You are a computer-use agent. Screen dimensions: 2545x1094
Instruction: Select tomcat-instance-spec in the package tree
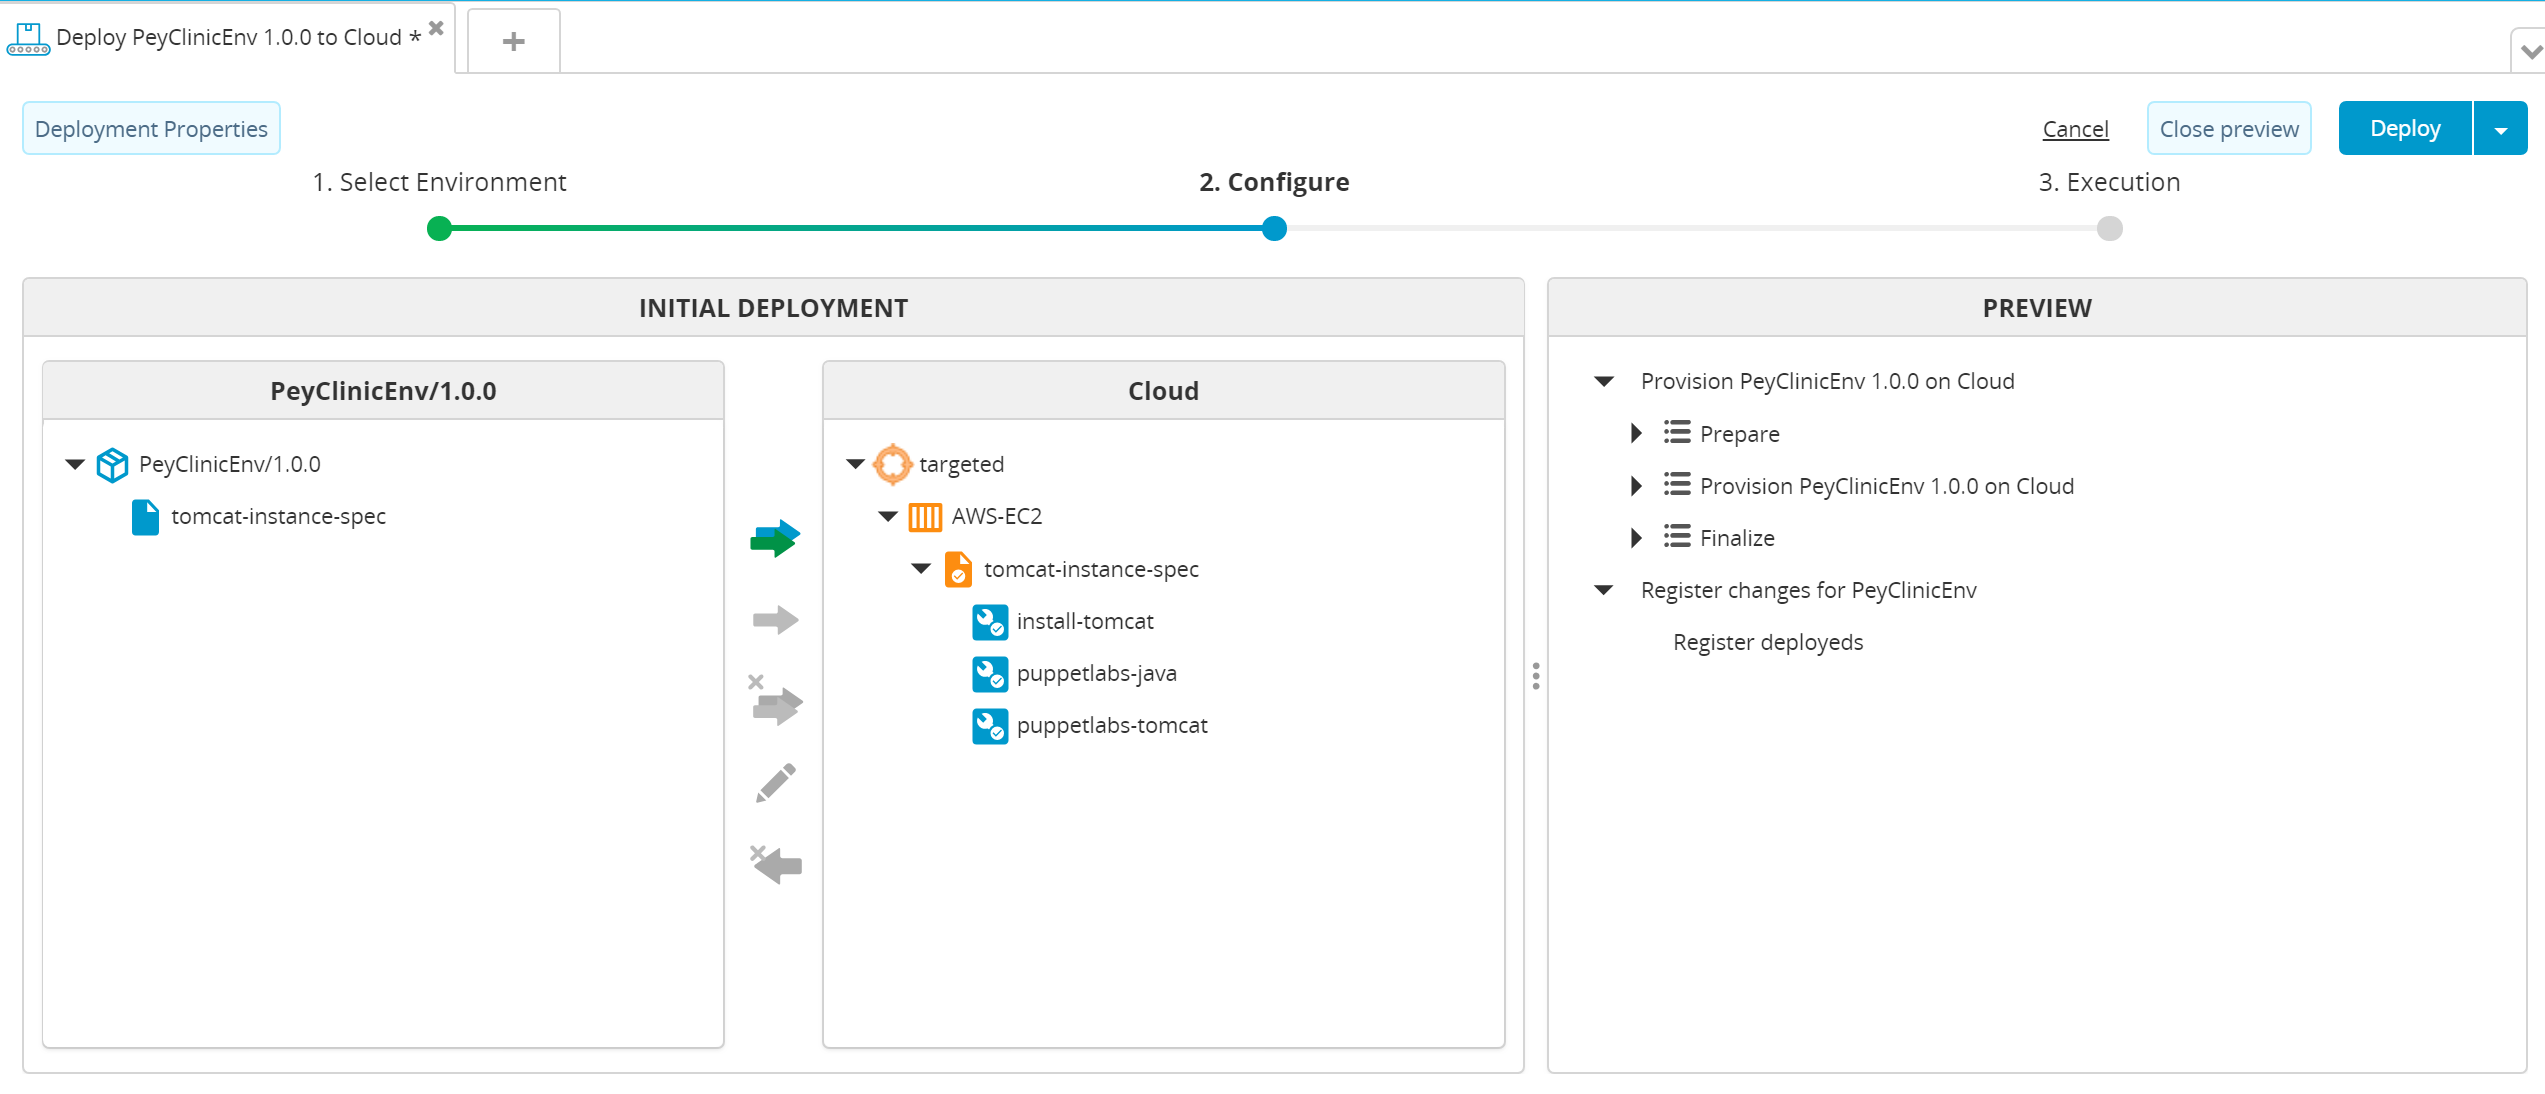(278, 517)
